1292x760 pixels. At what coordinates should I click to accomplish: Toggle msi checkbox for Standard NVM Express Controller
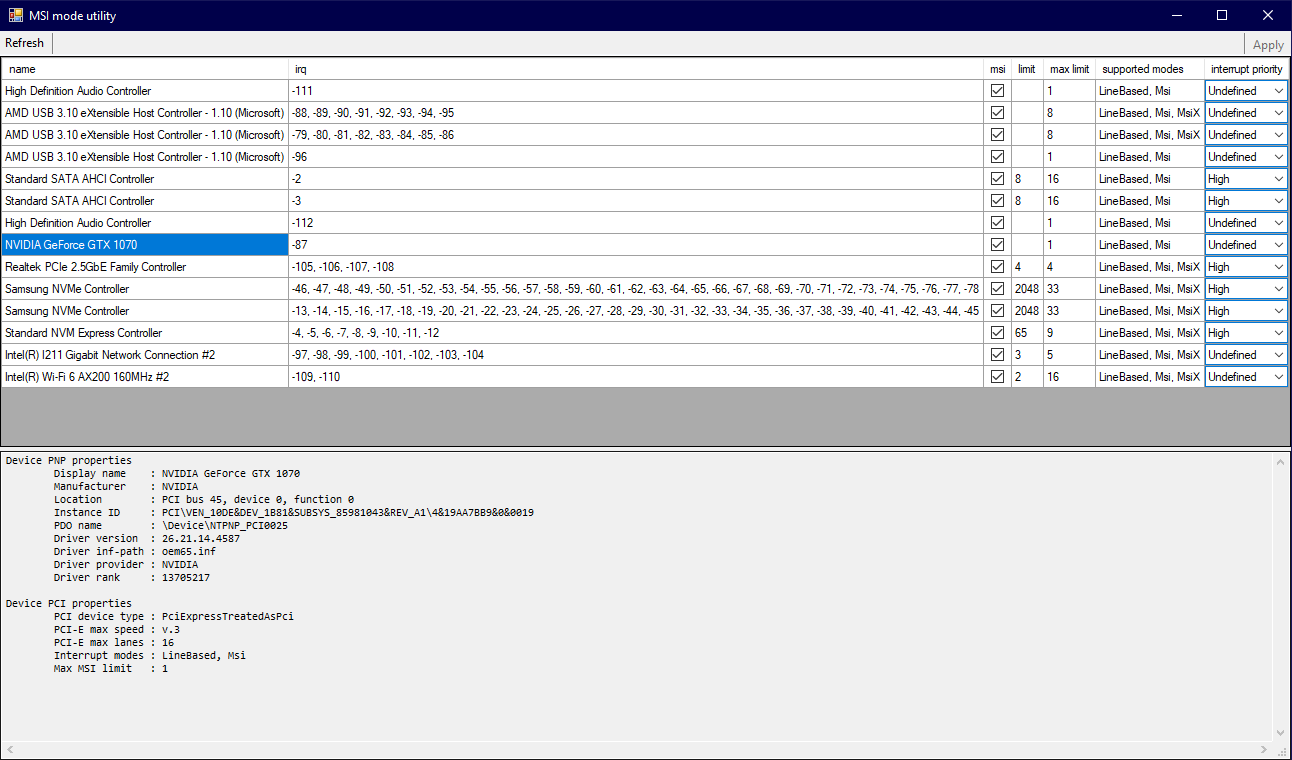[997, 333]
